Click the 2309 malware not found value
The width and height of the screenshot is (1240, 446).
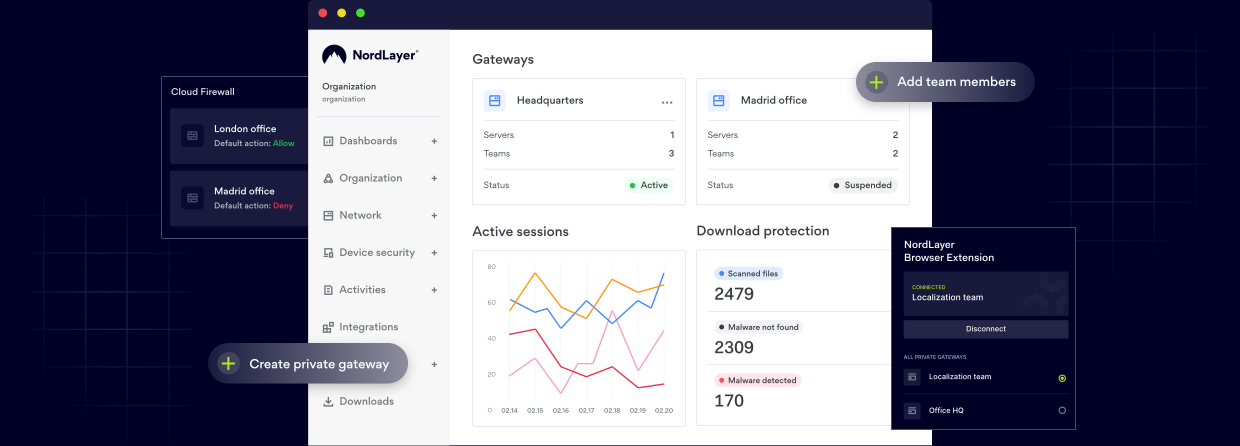click(x=734, y=348)
